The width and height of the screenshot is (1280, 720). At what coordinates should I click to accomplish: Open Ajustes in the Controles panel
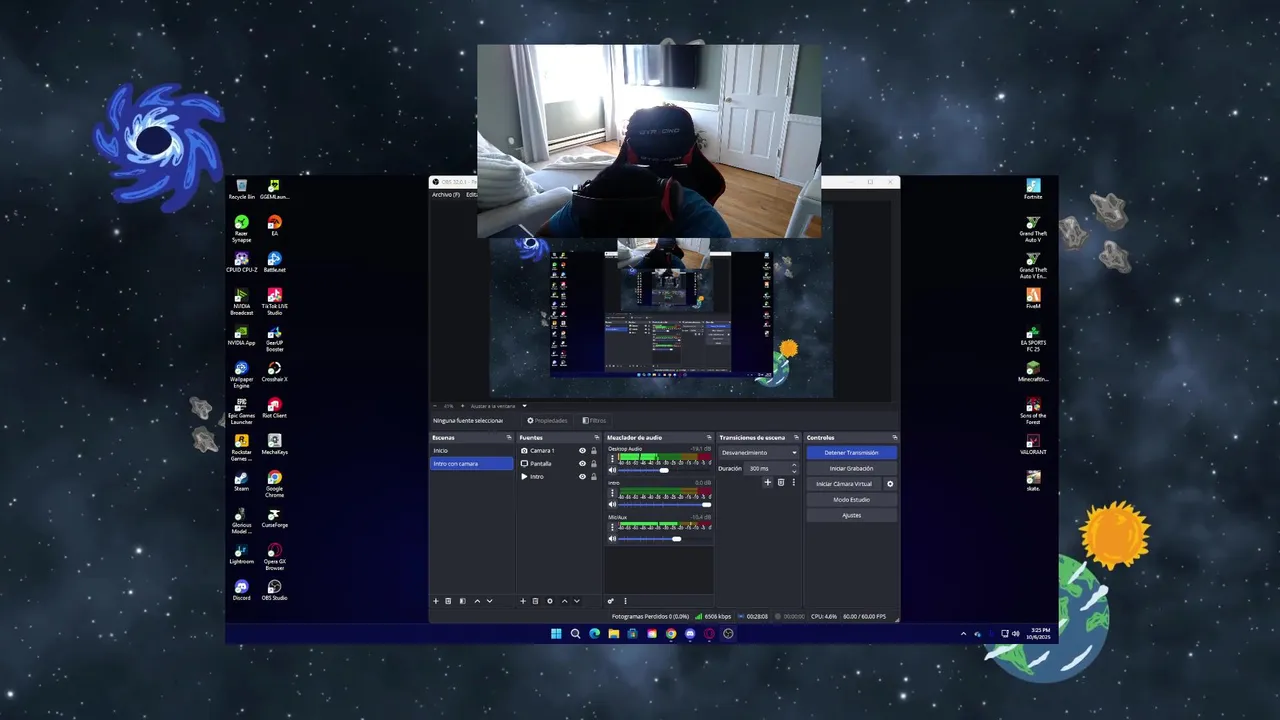[x=851, y=515]
